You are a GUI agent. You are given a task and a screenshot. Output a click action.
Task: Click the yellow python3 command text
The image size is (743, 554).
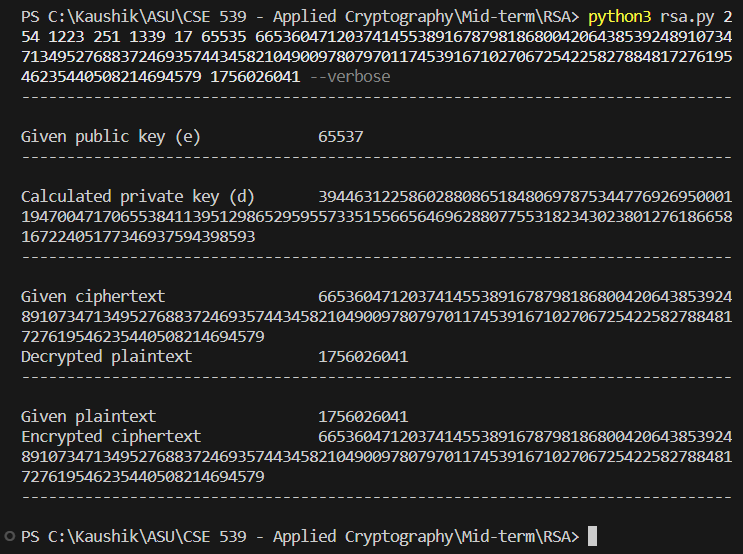tap(619, 17)
